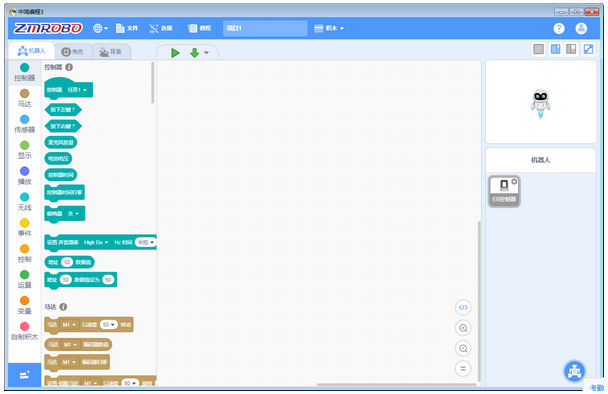Select the orange 控制 category swatch

[24, 249]
